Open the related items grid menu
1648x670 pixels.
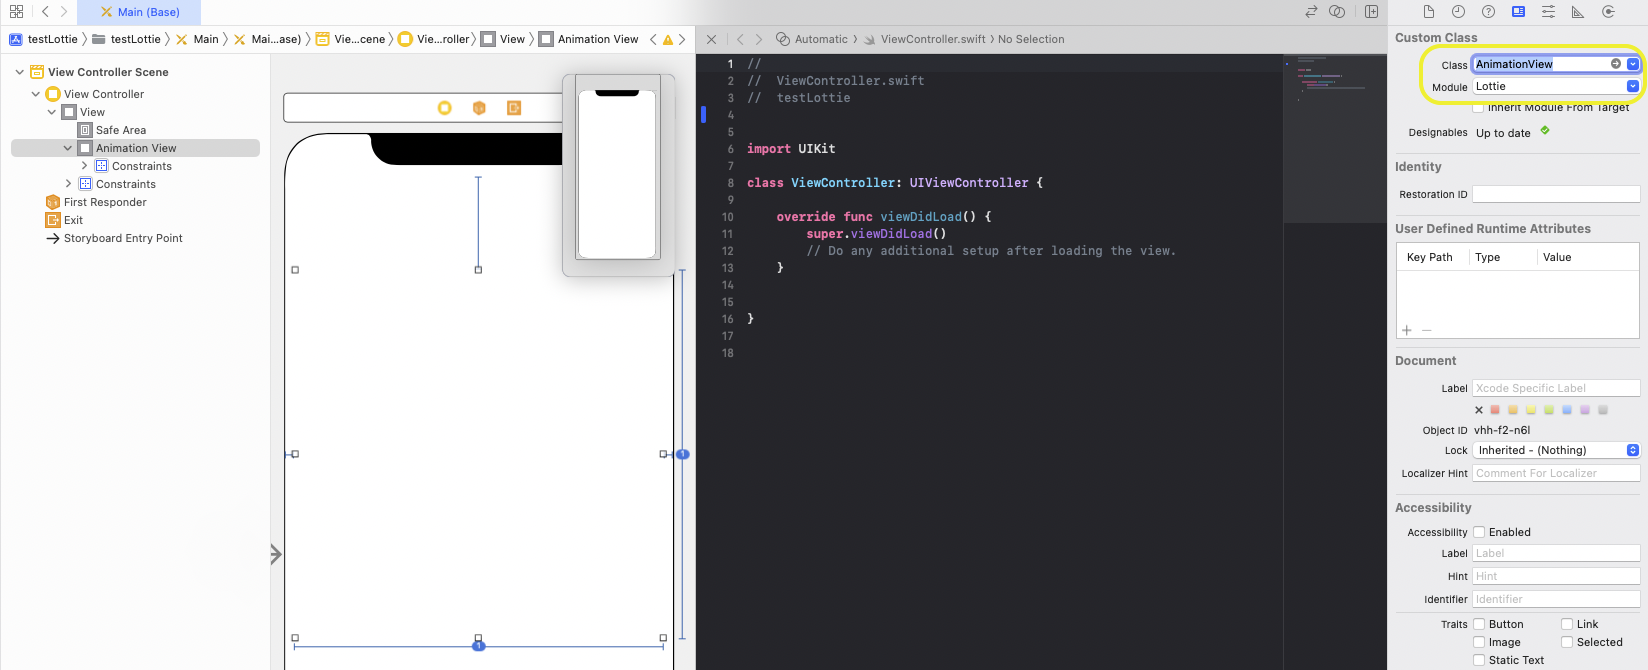click(16, 12)
